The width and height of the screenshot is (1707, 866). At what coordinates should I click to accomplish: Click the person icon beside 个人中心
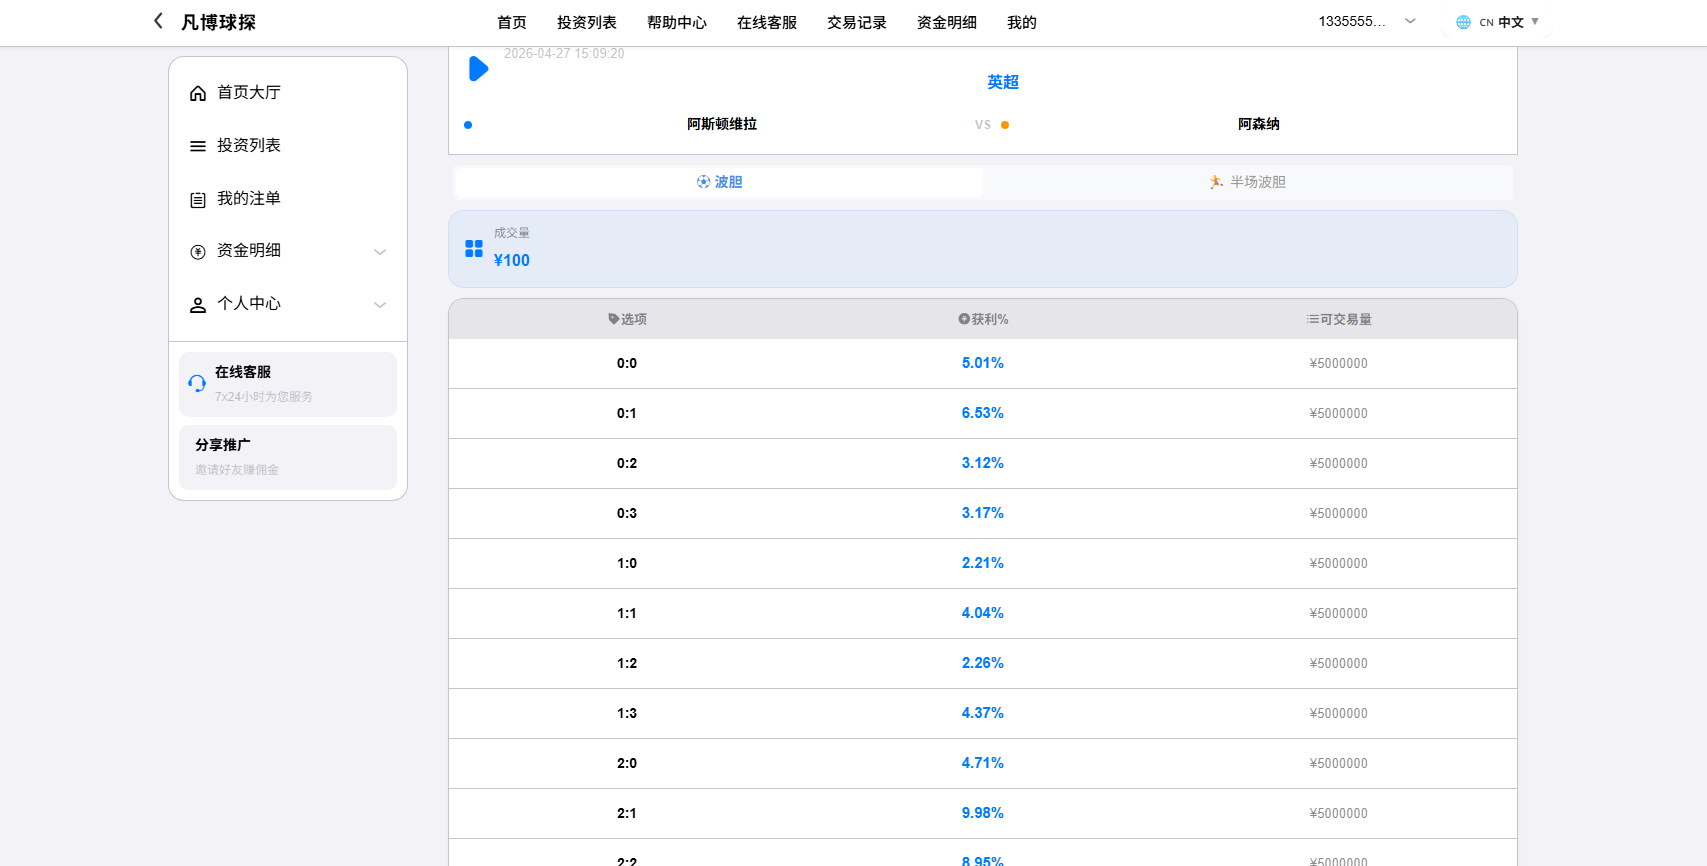pyautogui.click(x=198, y=305)
